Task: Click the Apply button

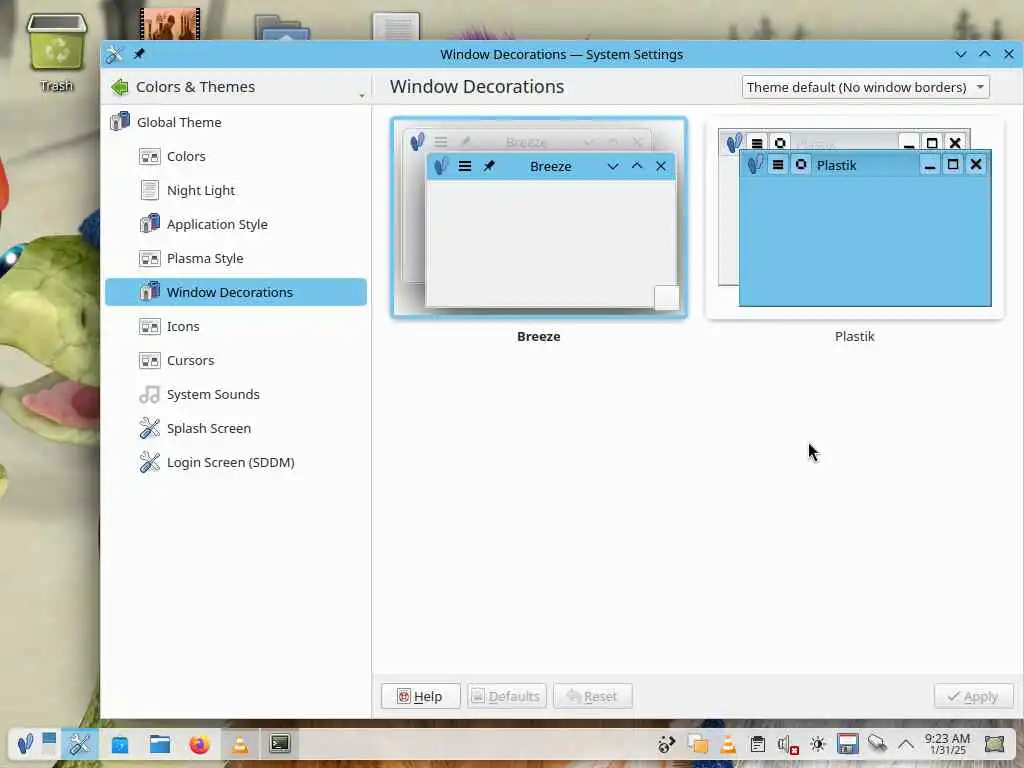Action: pyautogui.click(x=974, y=696)
